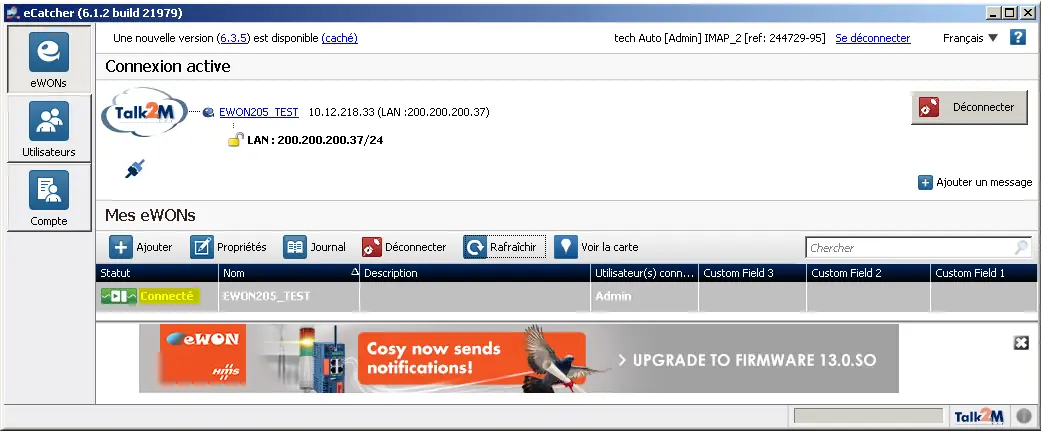The height and width of the screenshot is (431, 1041).
Task: Click the Custom Field 2 column header
Action: [x=868, y=273]
